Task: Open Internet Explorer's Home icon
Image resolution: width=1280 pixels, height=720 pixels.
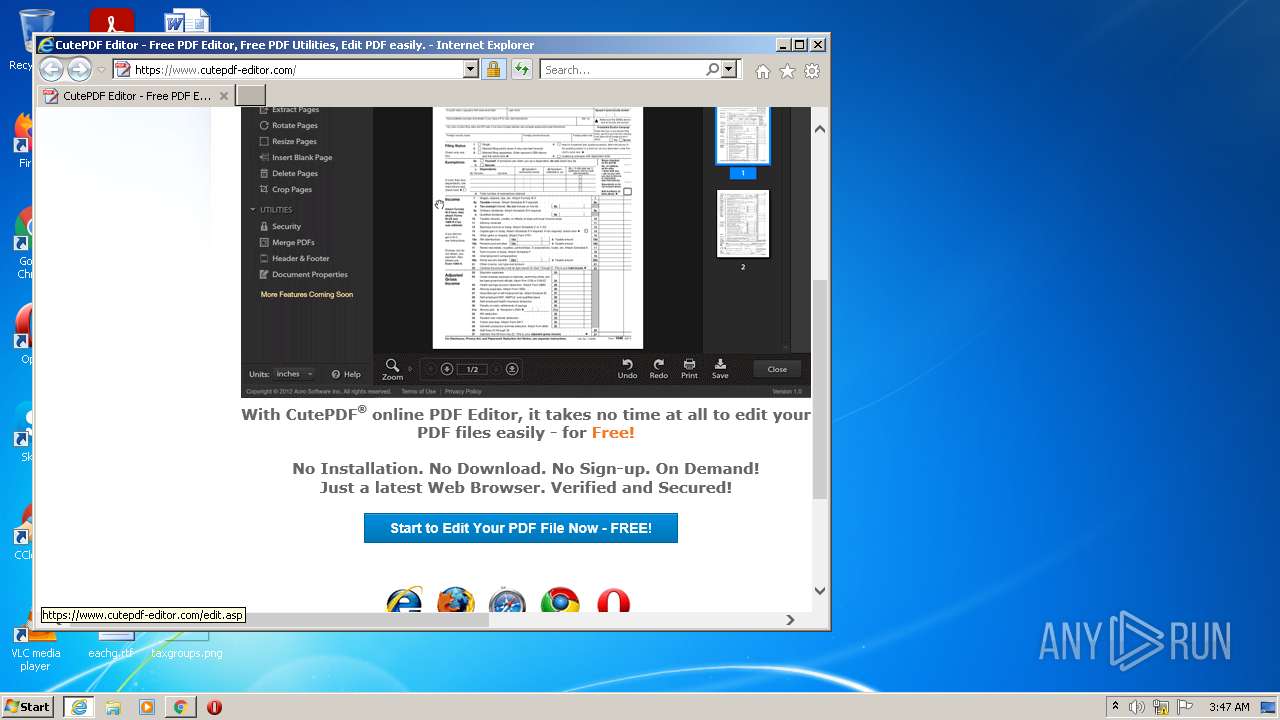Action: click(763, 71)
